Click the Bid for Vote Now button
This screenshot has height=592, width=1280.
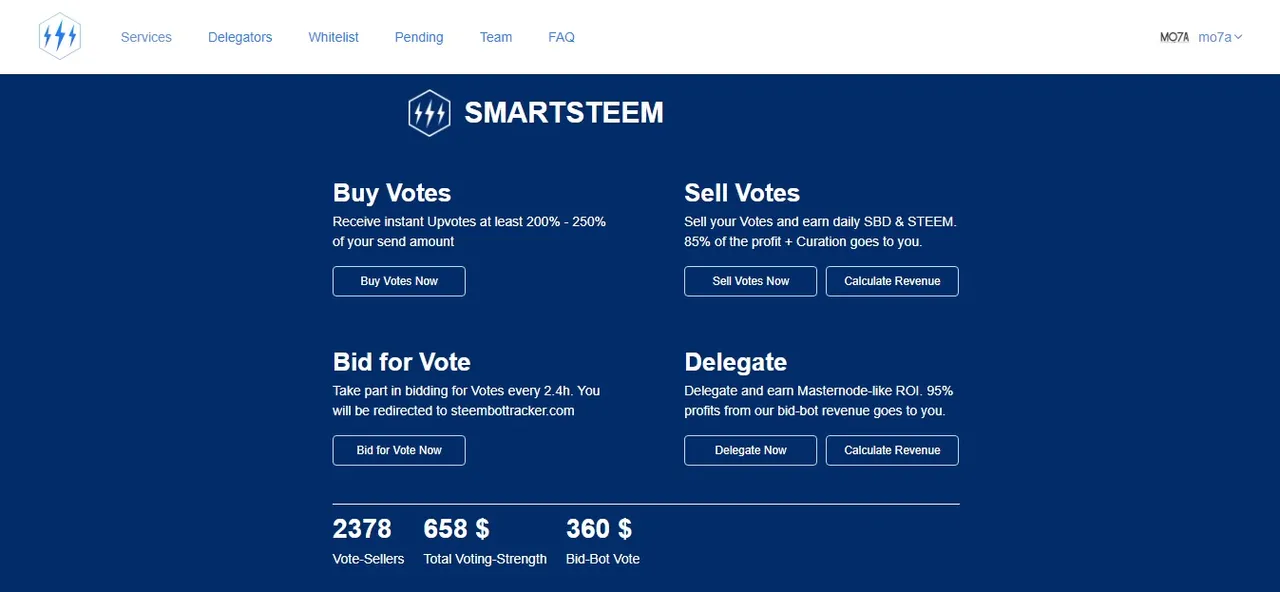point(399,450)
